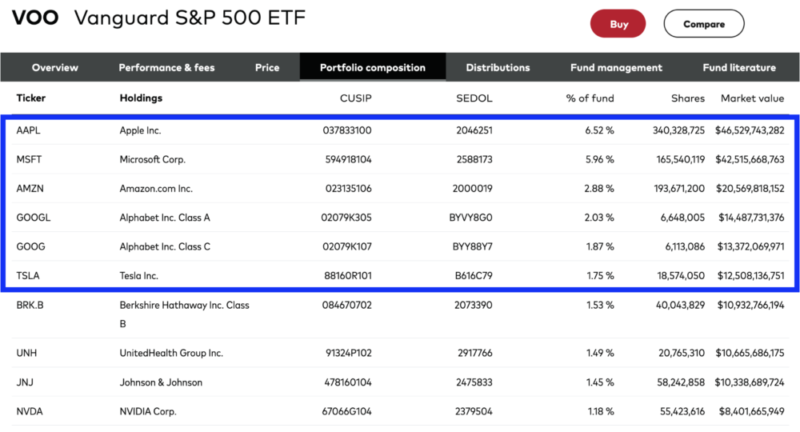Select the Portfolio composition tab
The height and width of the screenshot is (432, 800).
tap(372, 67)
